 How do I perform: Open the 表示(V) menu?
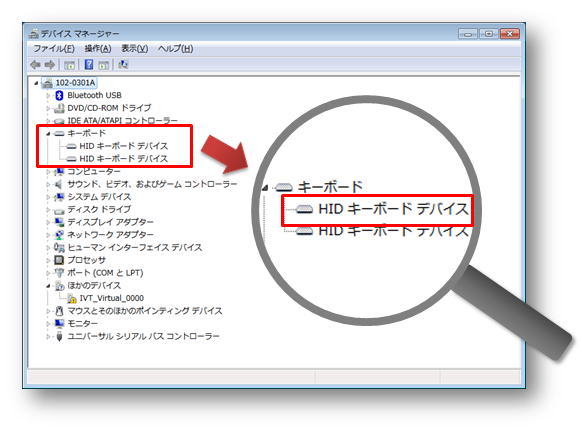pos(134,49)
